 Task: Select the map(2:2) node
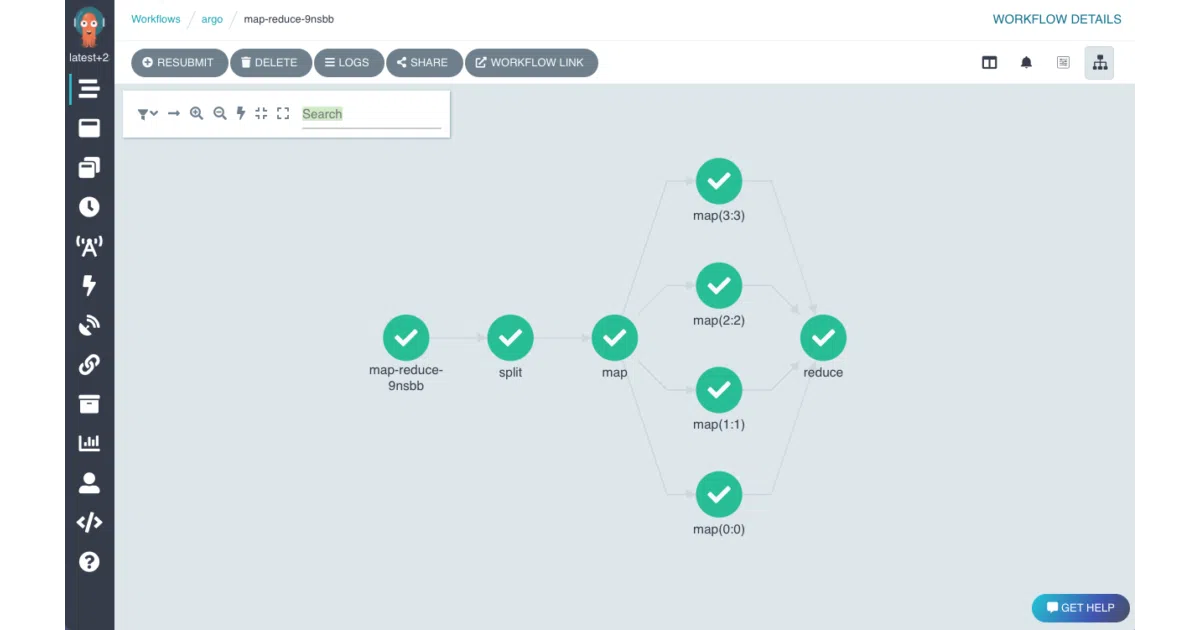[x=719, y=286]
